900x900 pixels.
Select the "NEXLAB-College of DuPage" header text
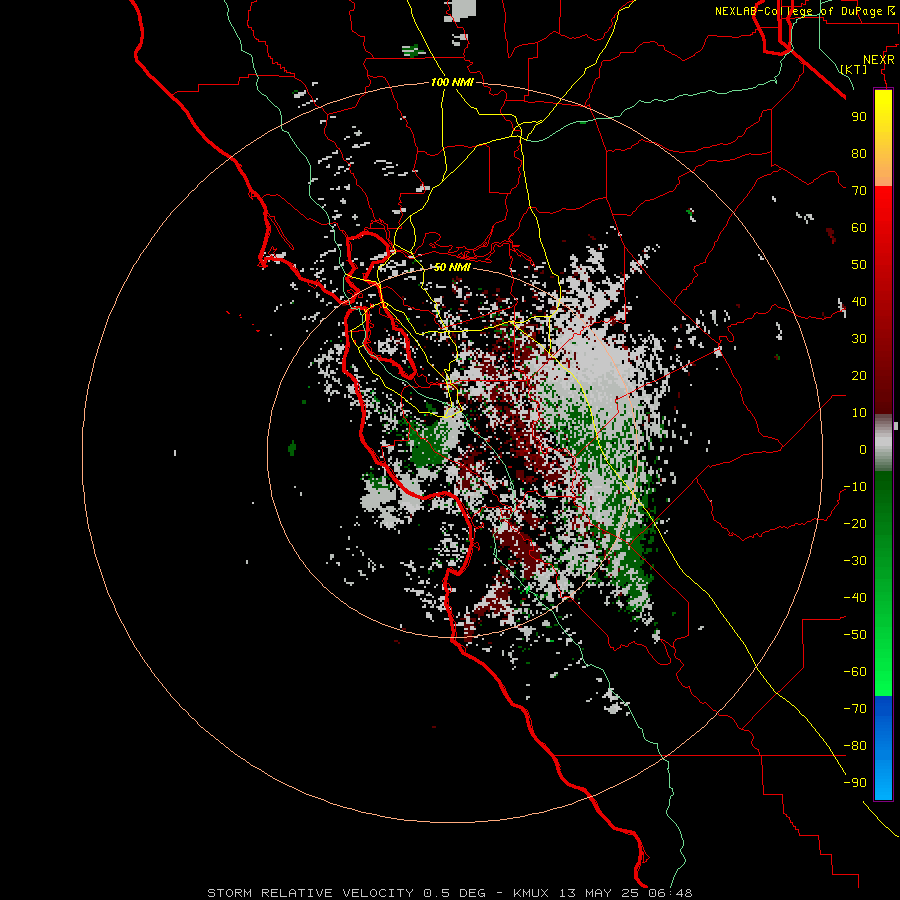[x=801, y=11]
